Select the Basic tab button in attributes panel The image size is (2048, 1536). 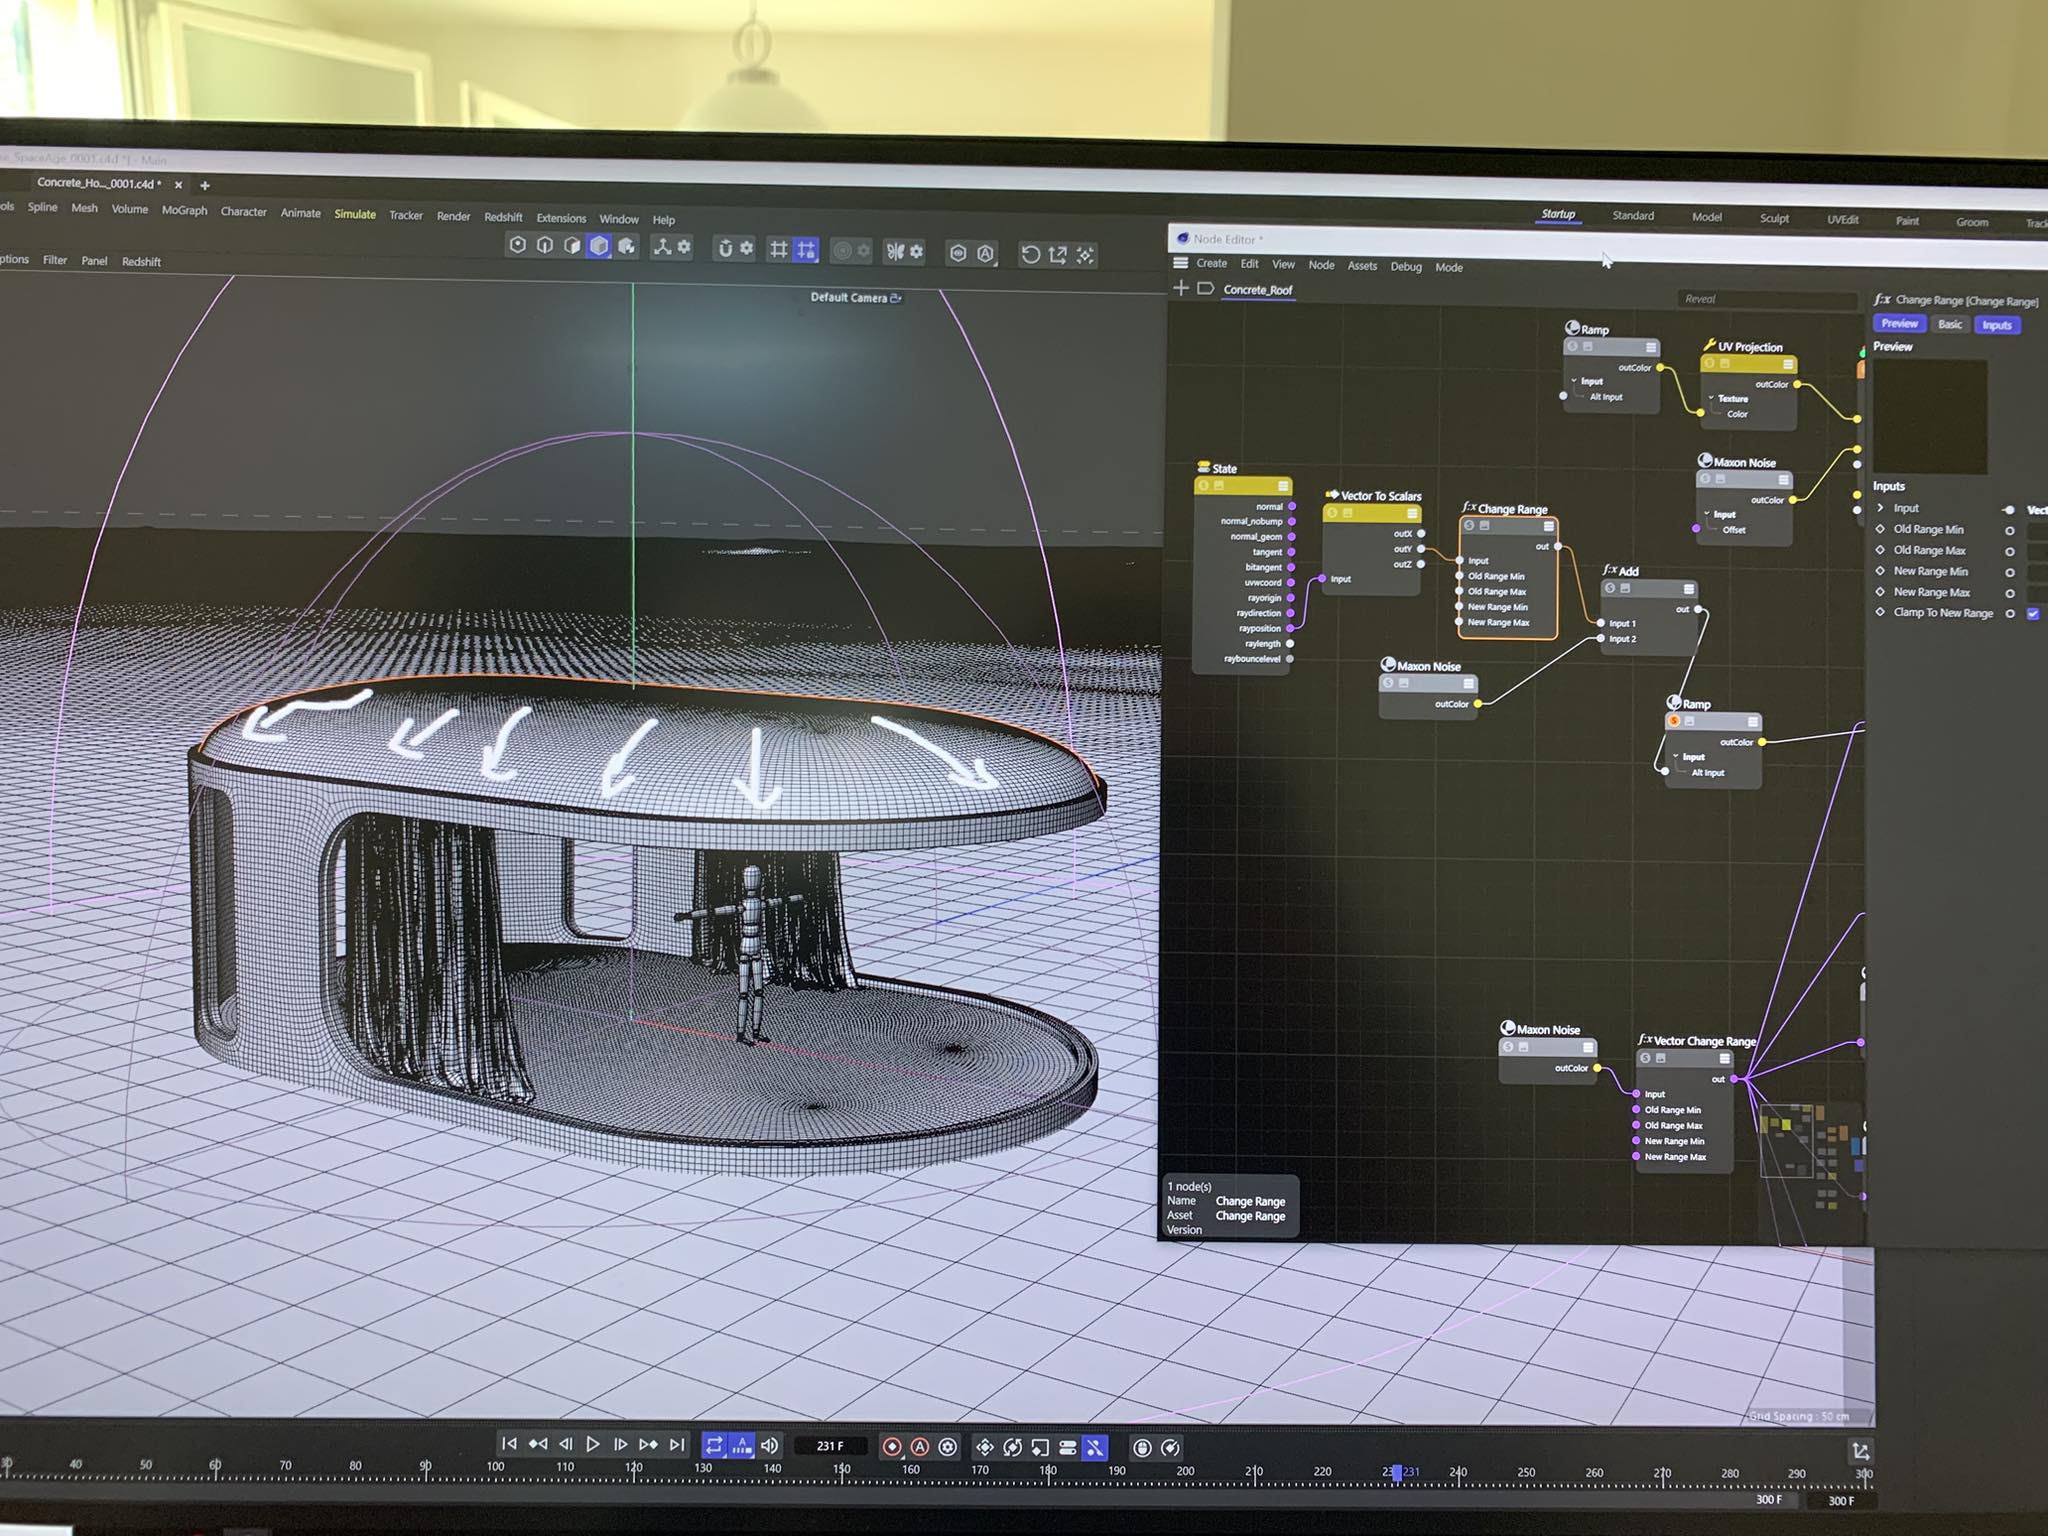pos(1950,324)
